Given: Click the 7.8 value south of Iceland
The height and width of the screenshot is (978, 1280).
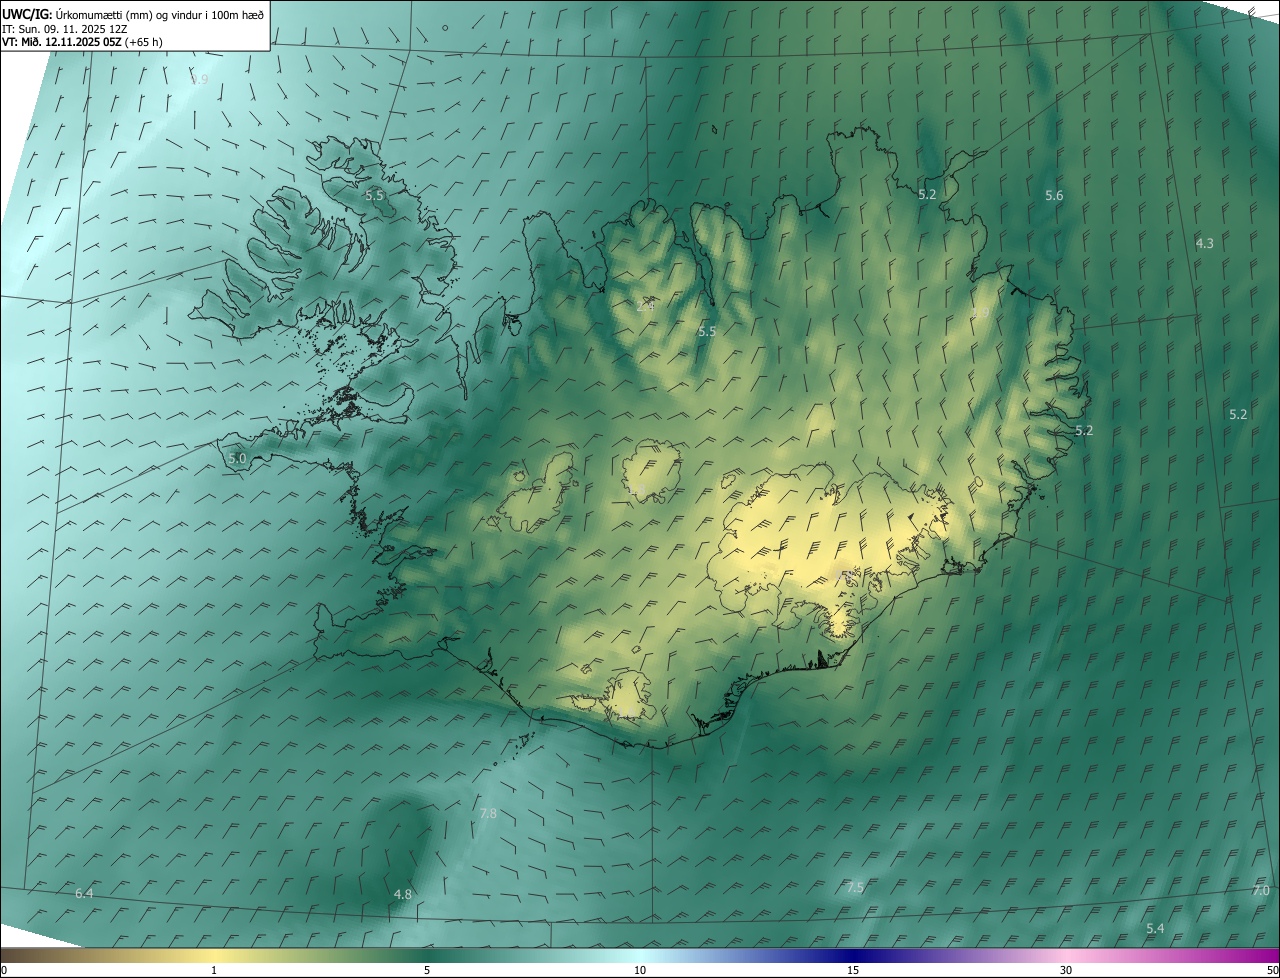Looking at the screenshot, I should [488, 814].
